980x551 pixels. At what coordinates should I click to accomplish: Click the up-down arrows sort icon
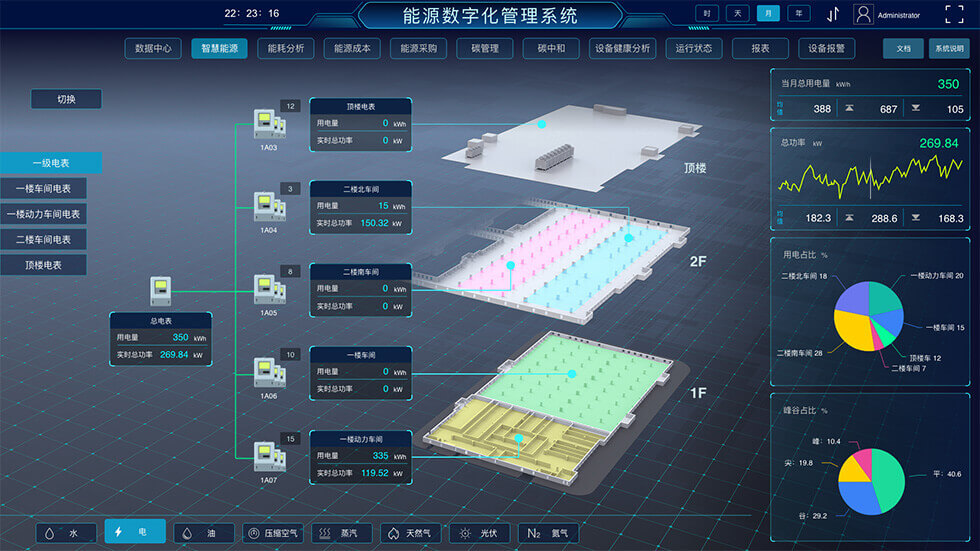[x=833, y=14]
